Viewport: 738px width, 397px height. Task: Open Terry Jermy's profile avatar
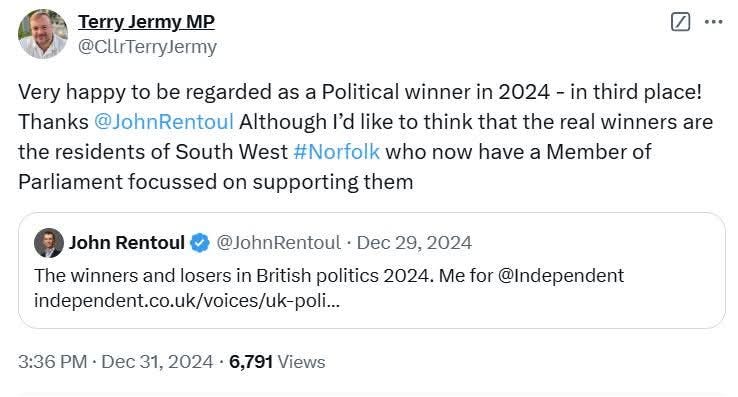click(x=42, y=34)
